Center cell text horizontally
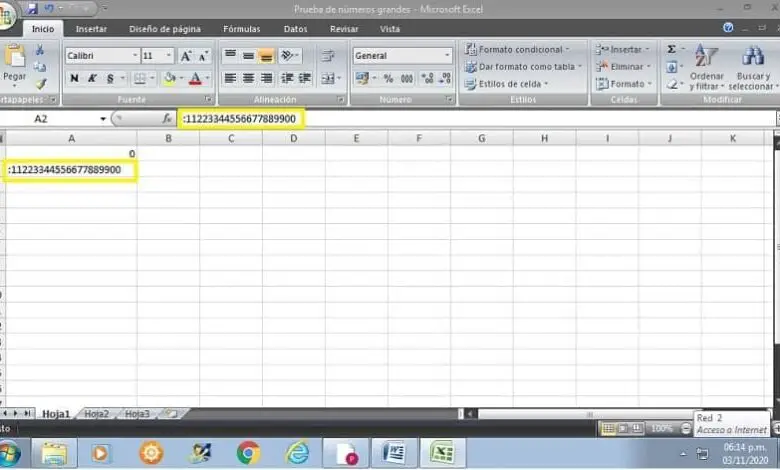 coord(248,78)
